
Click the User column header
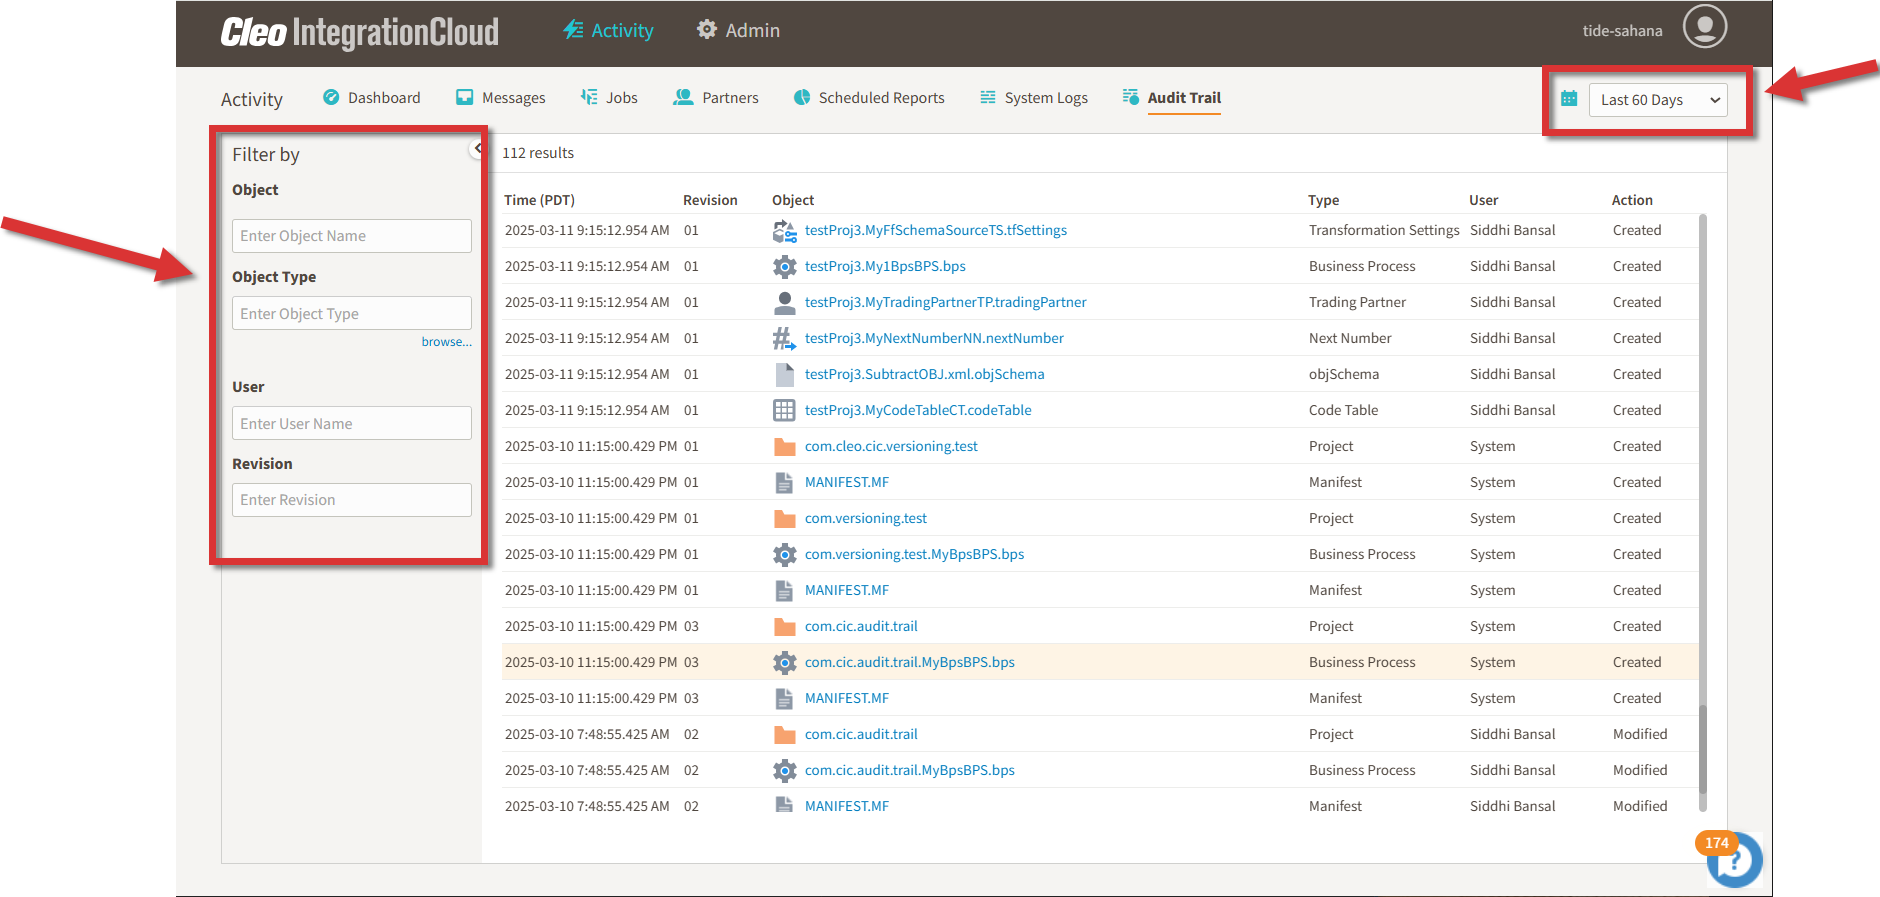tap(1483, 200)
